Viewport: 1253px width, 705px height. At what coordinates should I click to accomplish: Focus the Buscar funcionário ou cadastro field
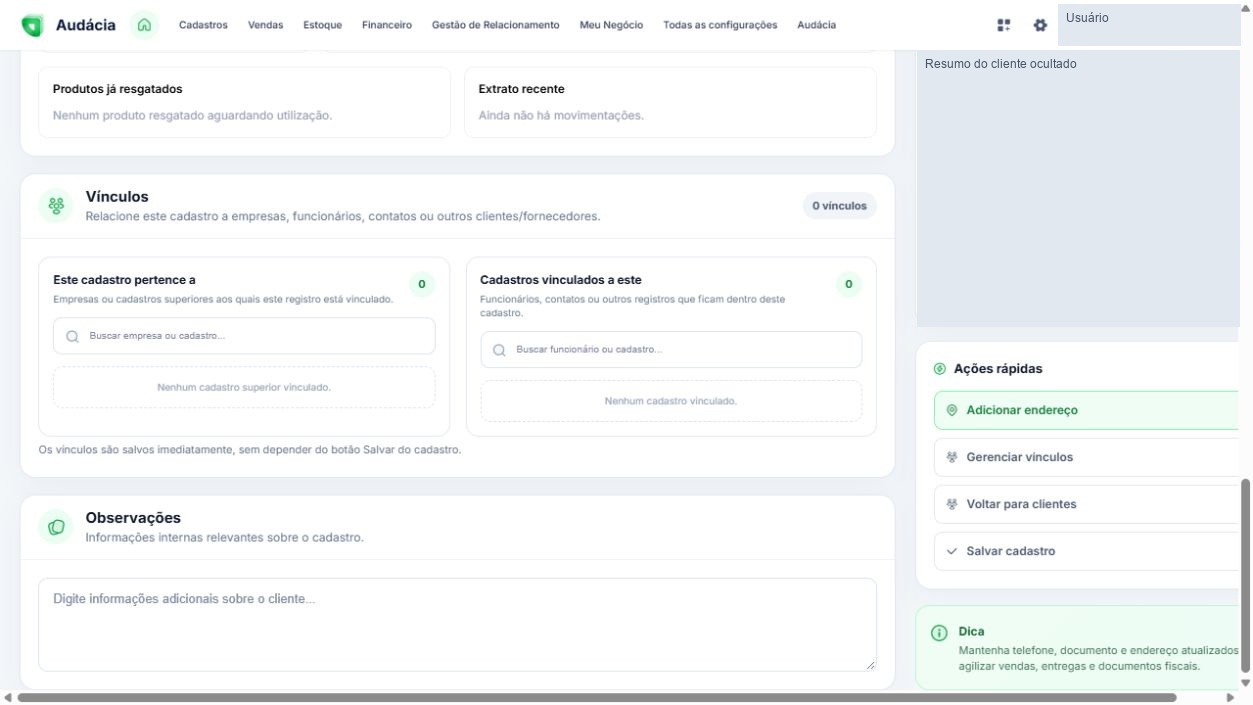pos(671,350)
